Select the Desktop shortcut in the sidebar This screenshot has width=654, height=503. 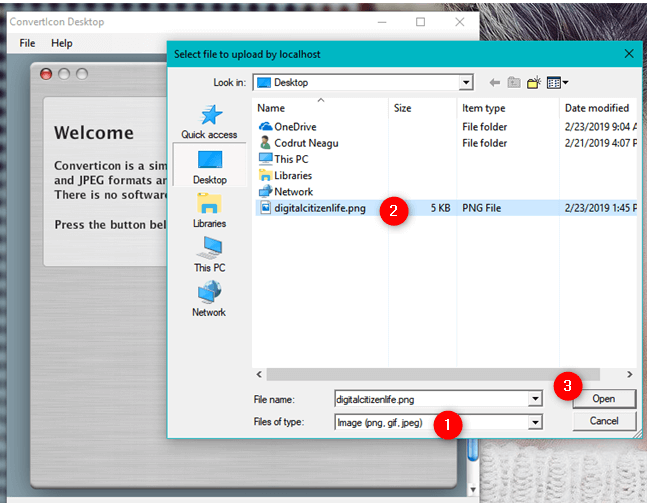point(209,165)
